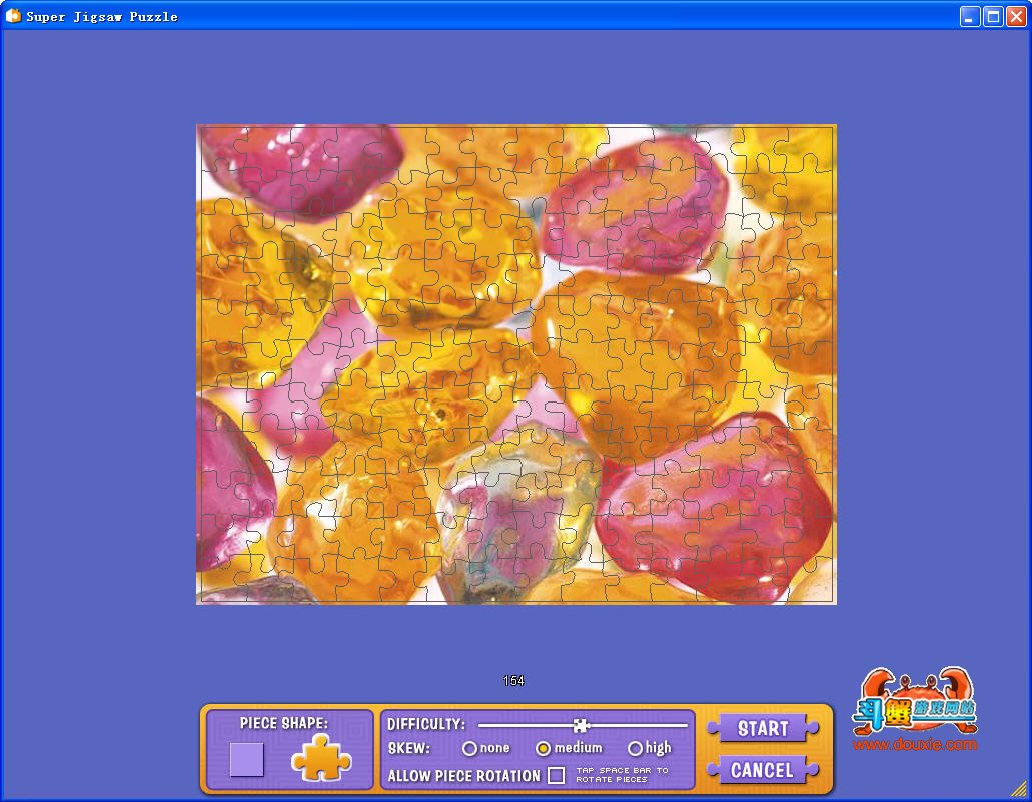Click the far right end of the Difficulty track
The image size is (1032, 802).
[x=686, y=725]
